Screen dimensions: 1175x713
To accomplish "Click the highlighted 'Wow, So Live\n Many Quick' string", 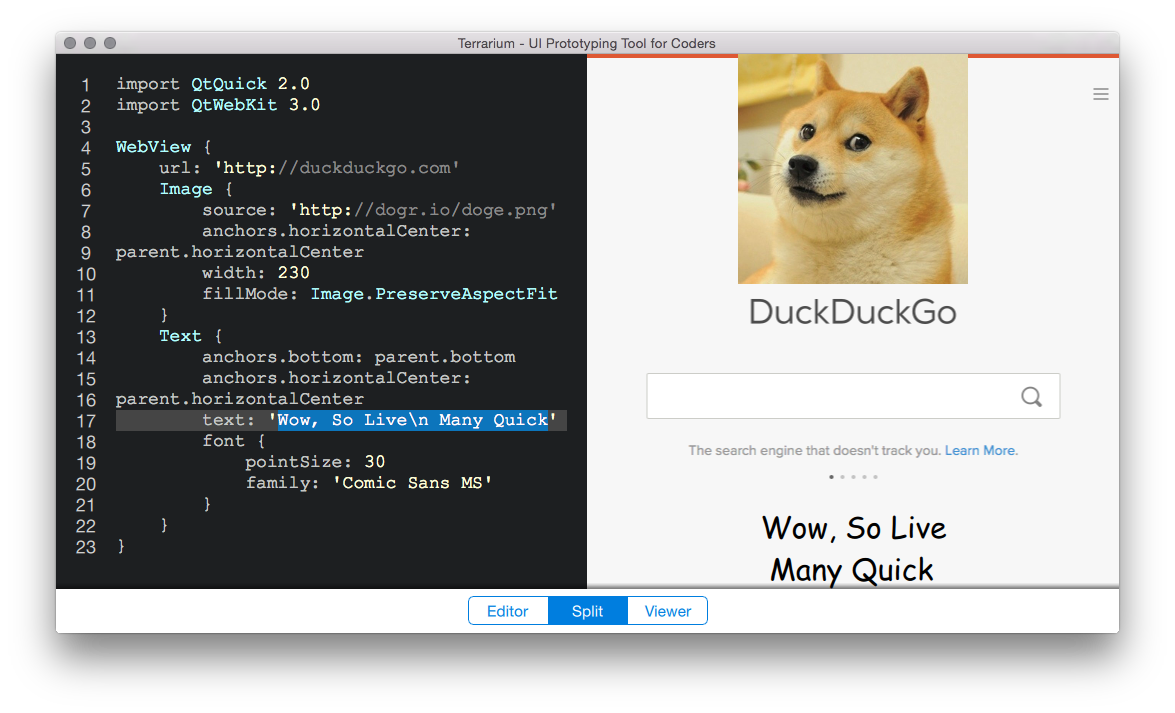I will point(413,420).
